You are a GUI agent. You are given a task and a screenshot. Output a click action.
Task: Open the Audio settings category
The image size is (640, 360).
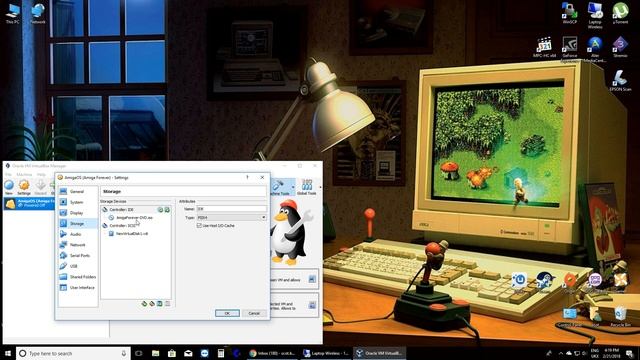[x=77, y=234]
